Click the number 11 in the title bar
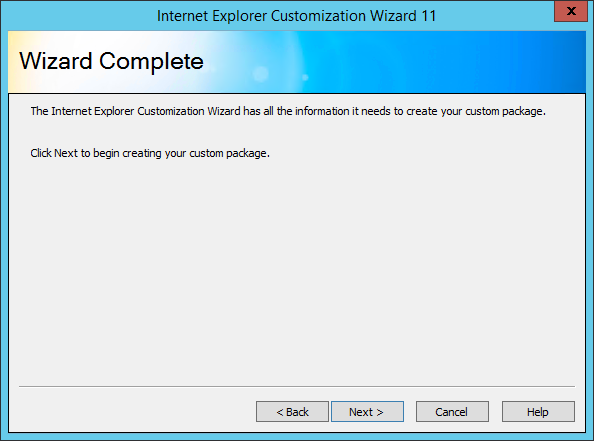Screen dimensions: 594x441 point(428,16)
